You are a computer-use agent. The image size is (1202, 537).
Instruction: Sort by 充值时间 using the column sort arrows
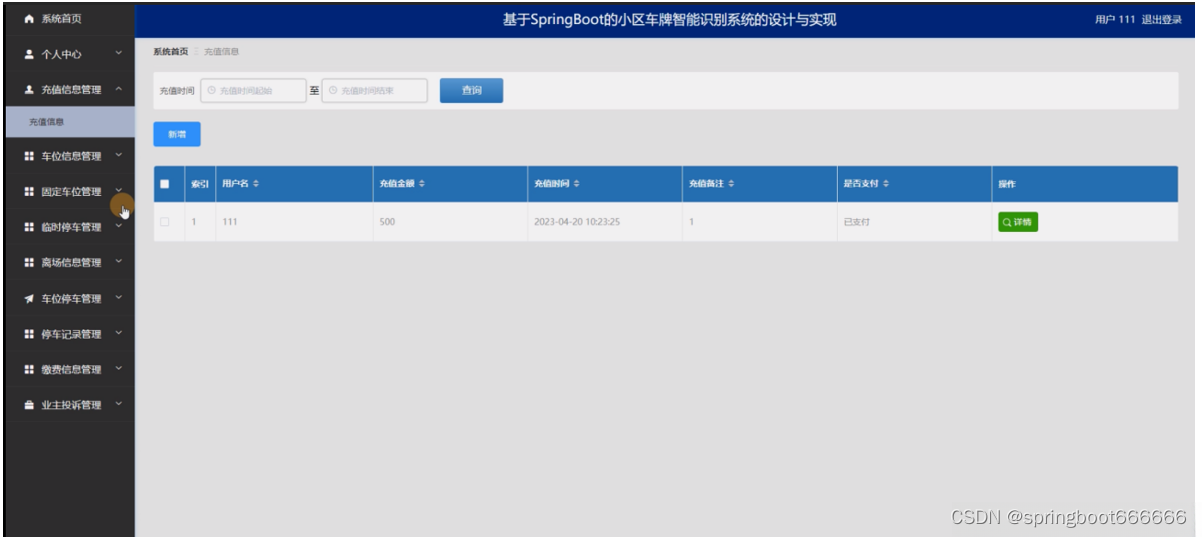click(576, 184)
